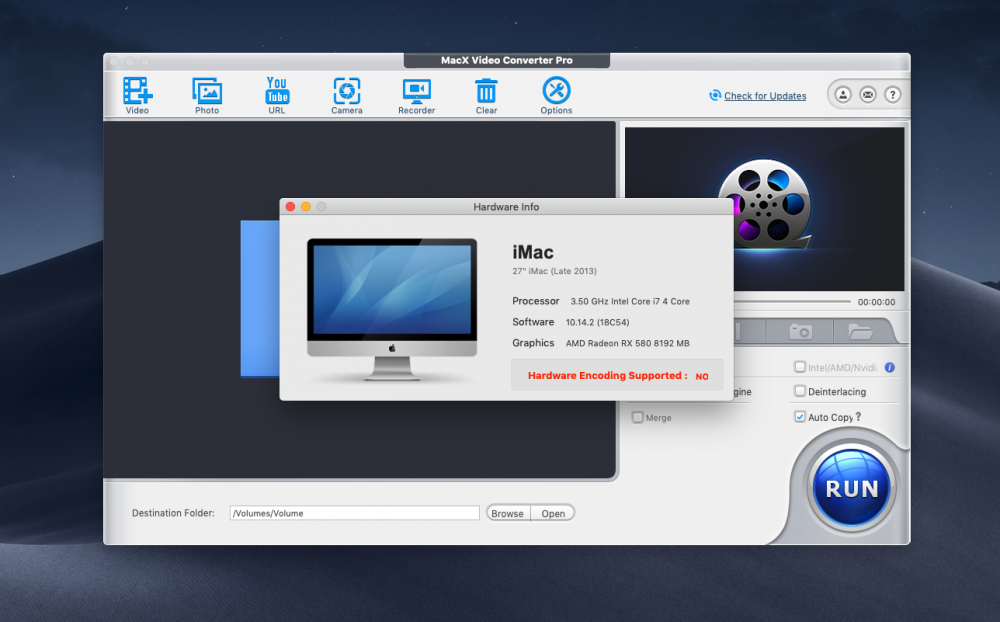Click the refresh icon beside Check for Updates
The height and width of the screenshot is (622, 1000).
click(x=715, y=95)
